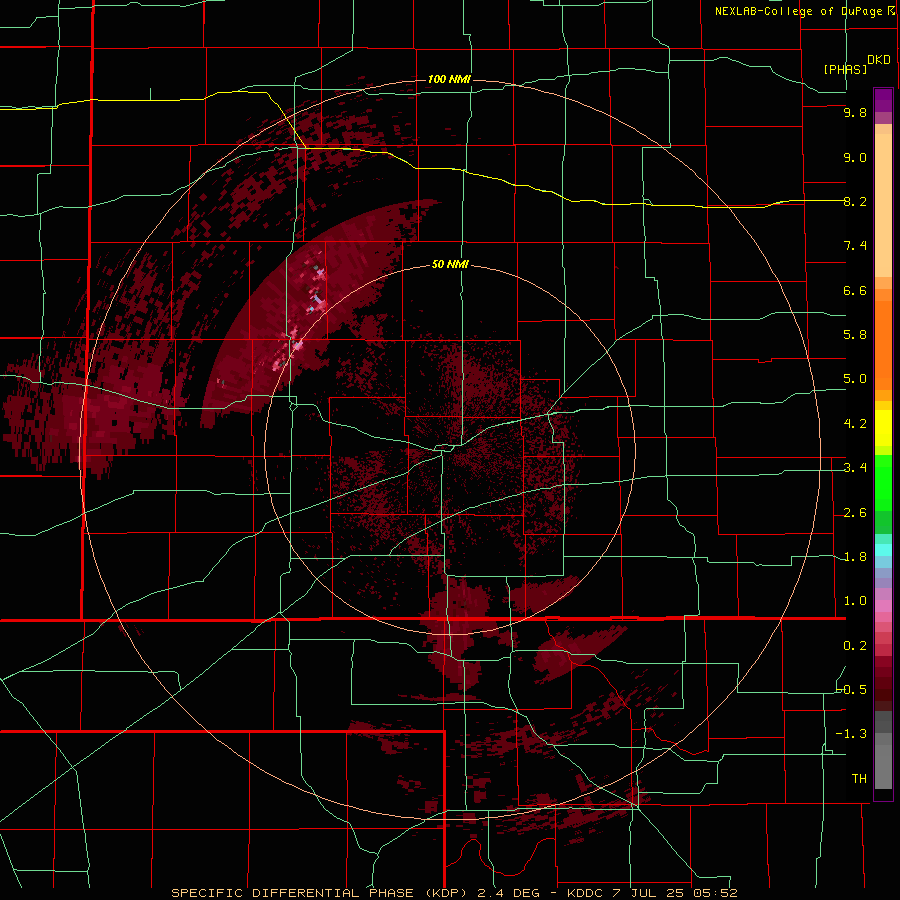Click the [PHAS] units label
Image resolution: width=900 pixels, height=900 pixels.
click(845, 70)
